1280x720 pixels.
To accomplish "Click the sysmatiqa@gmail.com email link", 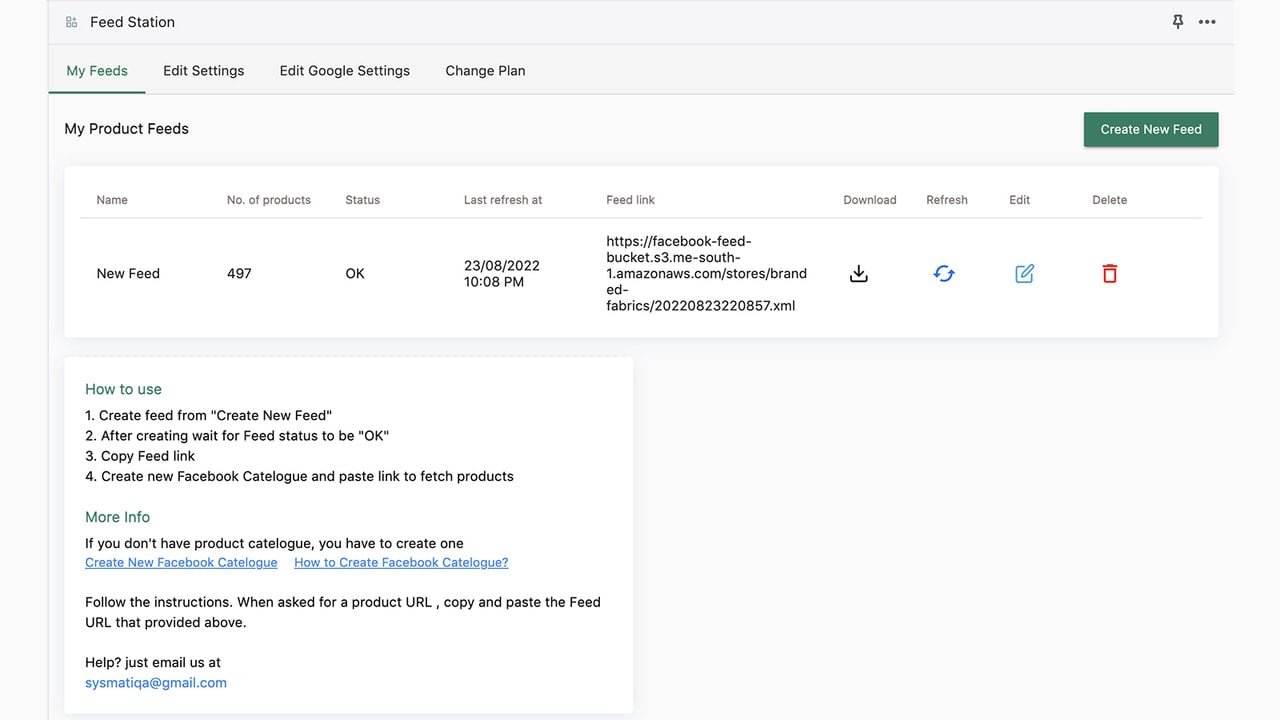I will pos(156,683).
